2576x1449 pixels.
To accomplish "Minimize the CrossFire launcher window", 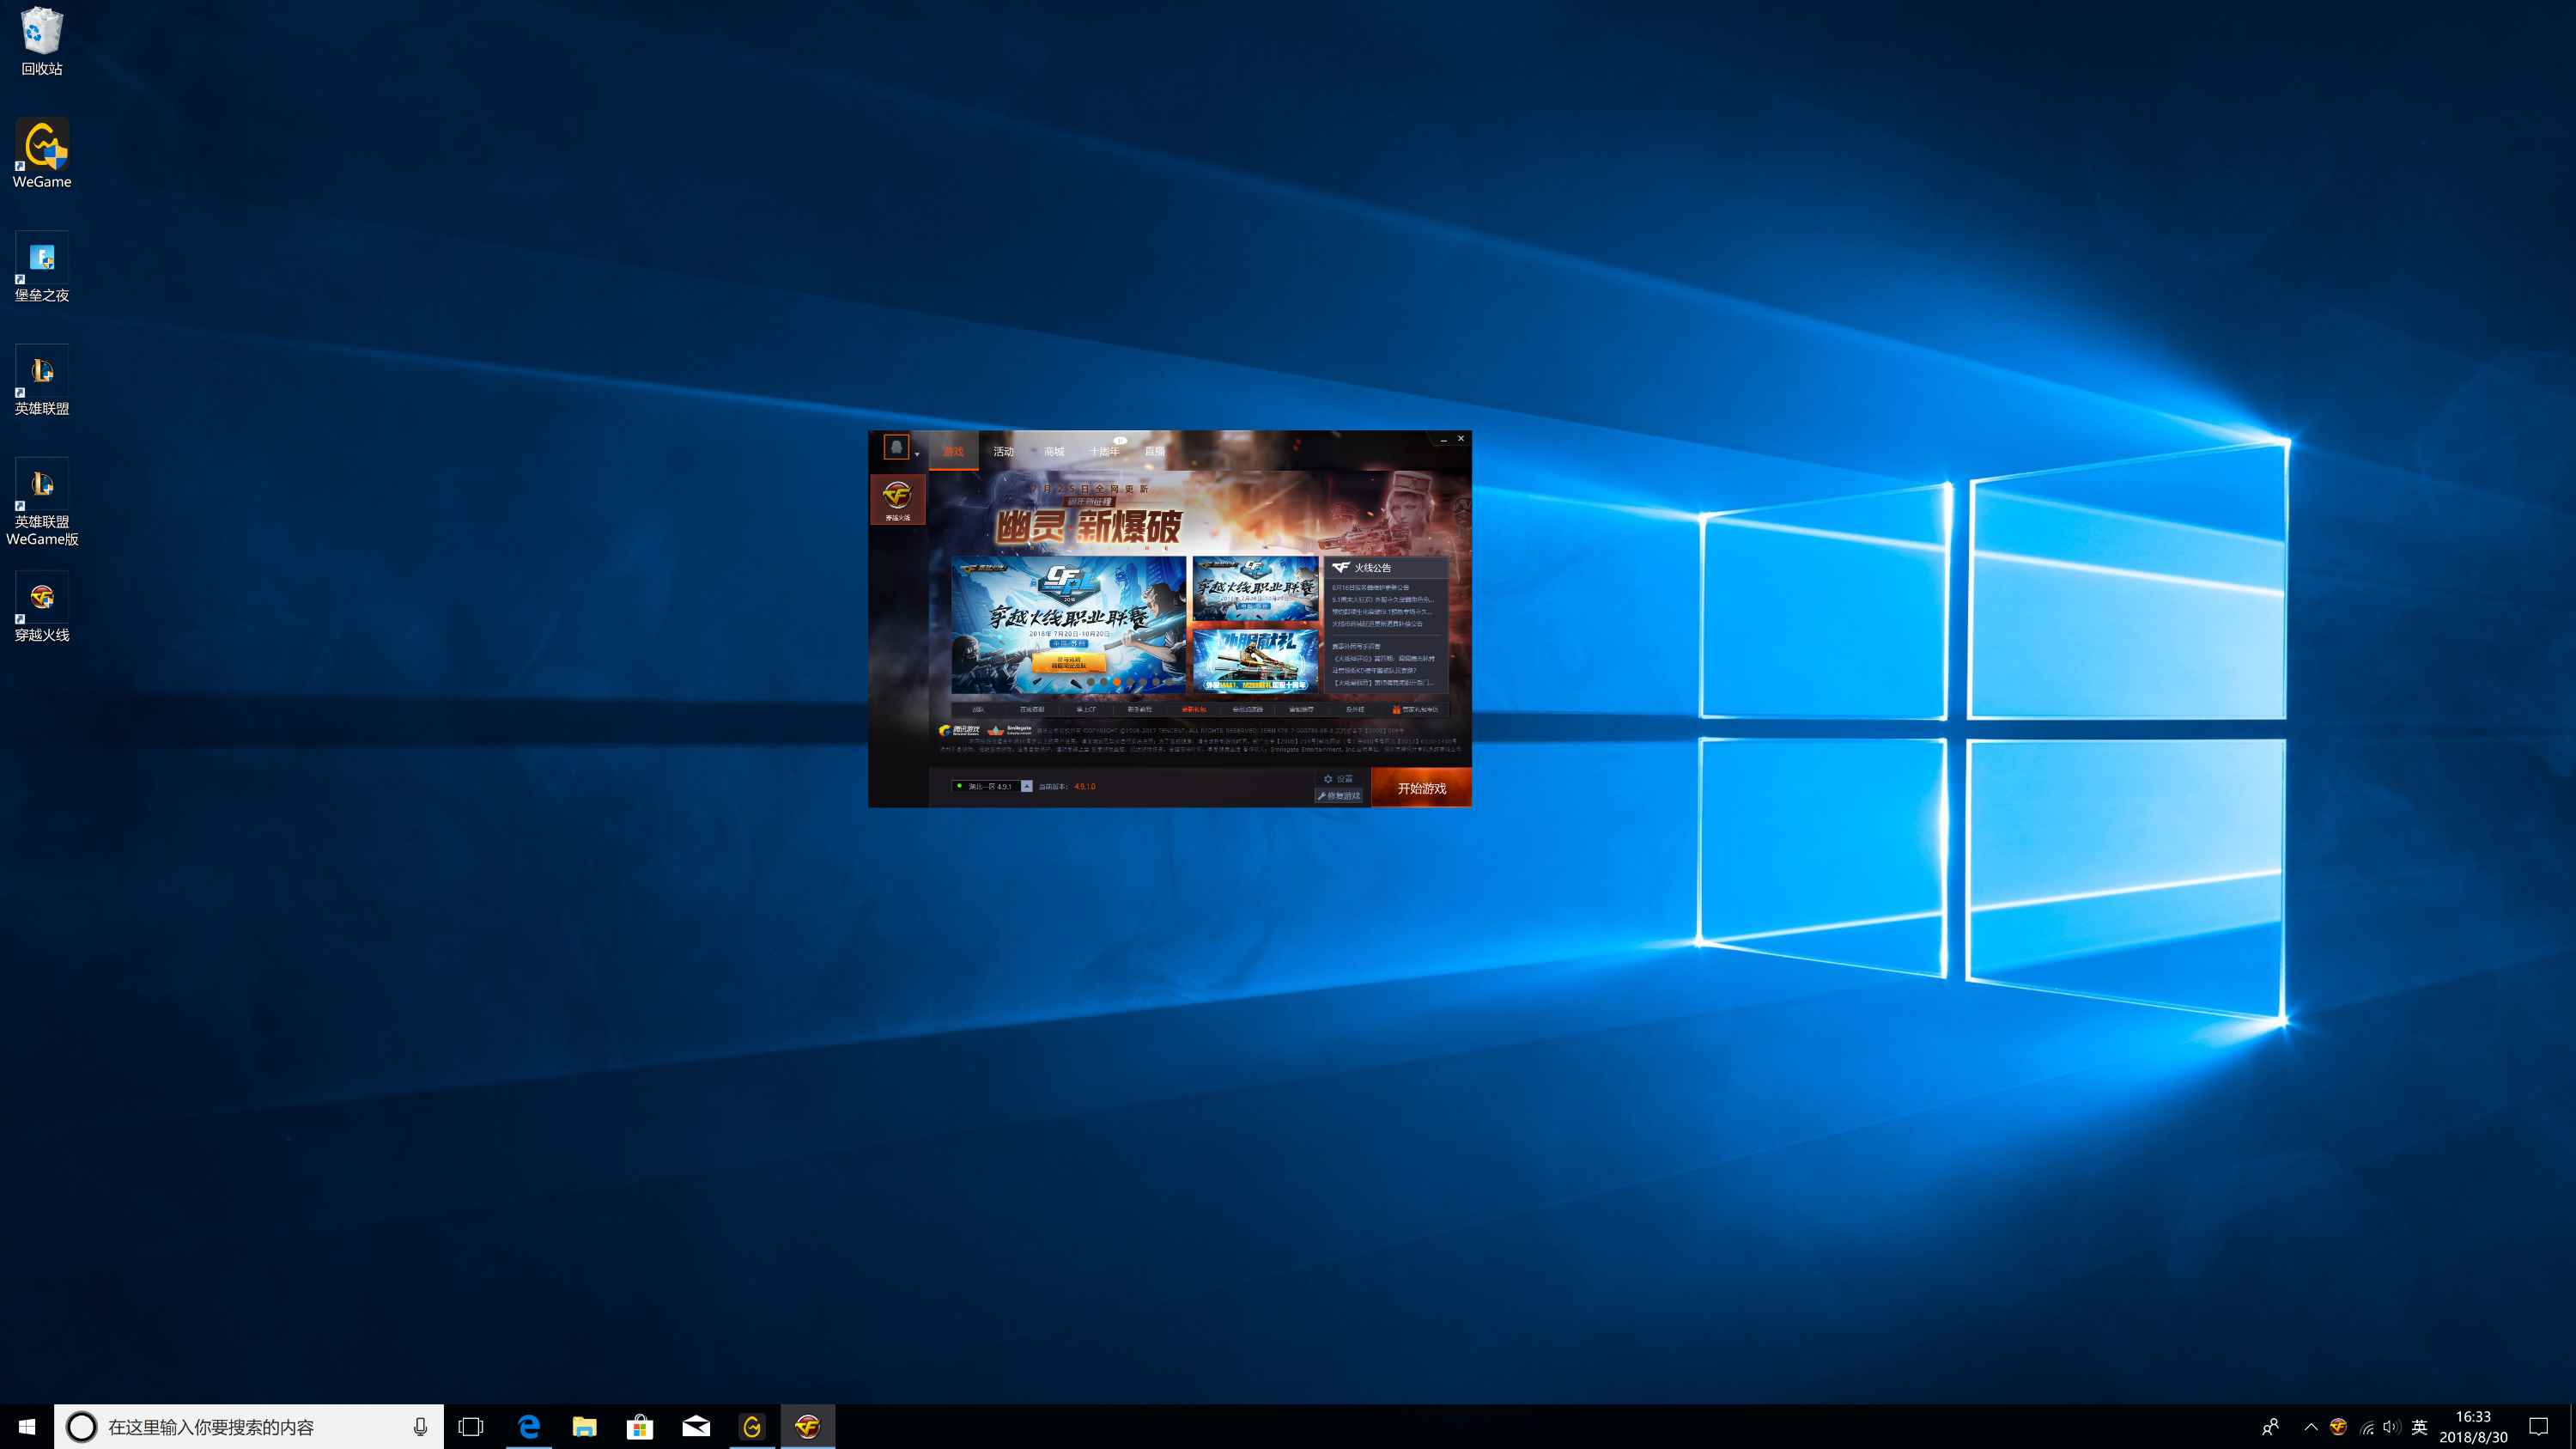I will pyautogui.click(x=1444, y=439).
